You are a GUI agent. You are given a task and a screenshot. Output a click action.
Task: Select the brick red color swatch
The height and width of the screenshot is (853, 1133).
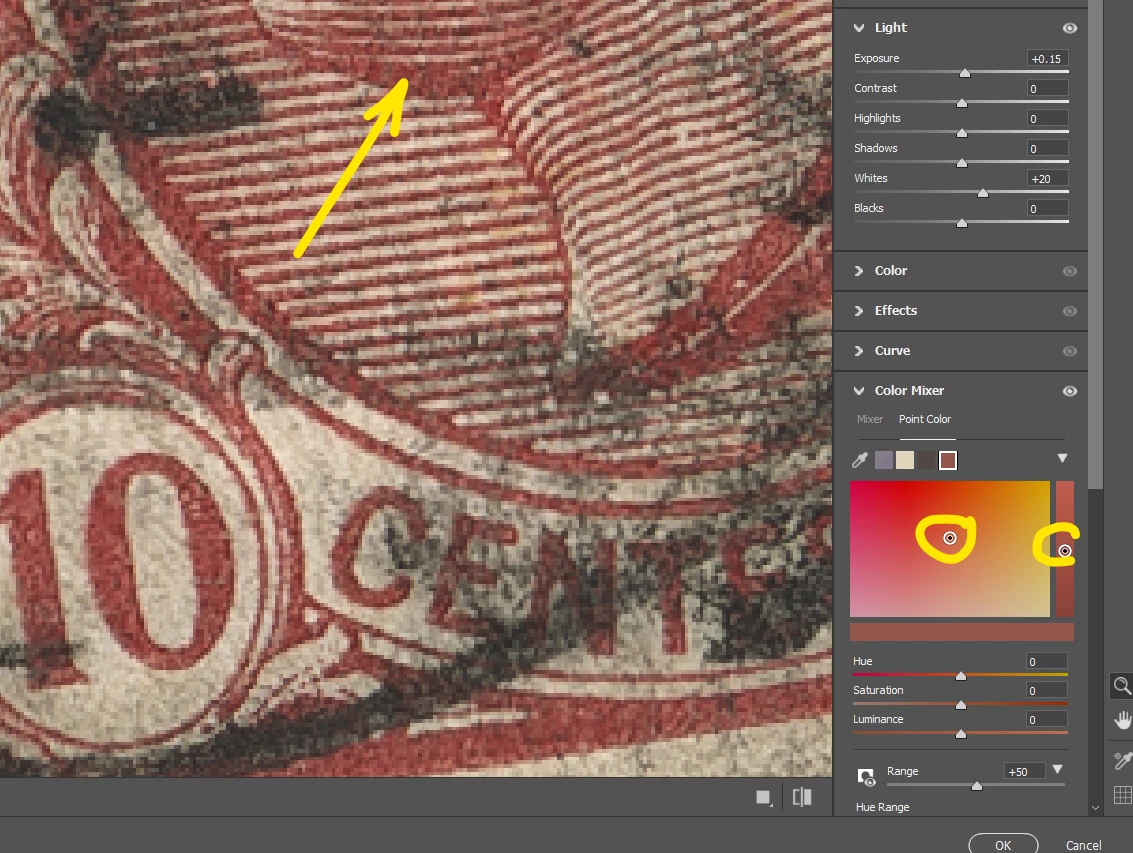click(x=948, y=460)
